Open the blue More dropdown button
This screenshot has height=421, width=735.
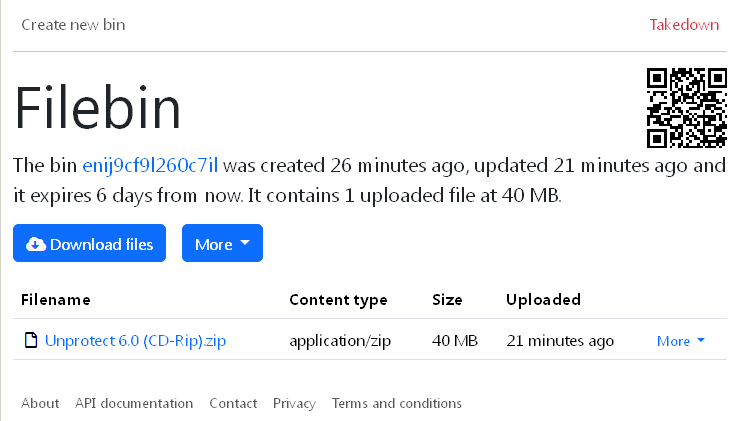222,244
